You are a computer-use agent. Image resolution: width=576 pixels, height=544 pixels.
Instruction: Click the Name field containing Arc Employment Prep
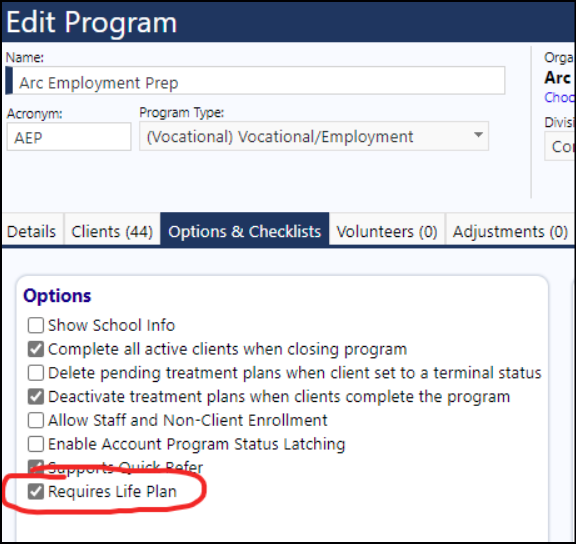coord(255,81)
